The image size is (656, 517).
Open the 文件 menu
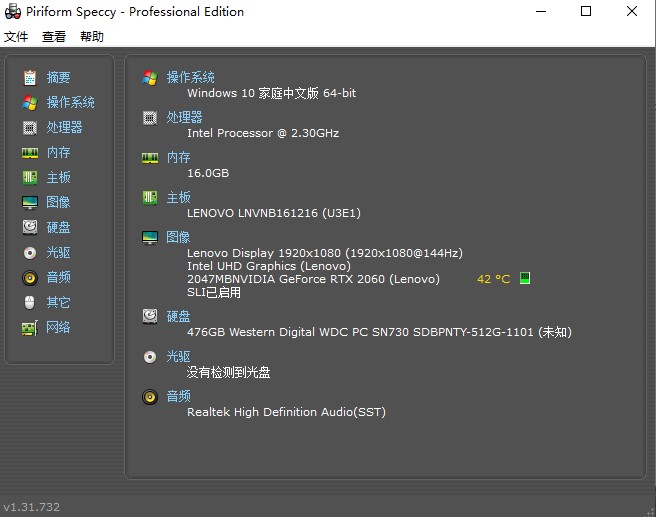pos(16,37)
